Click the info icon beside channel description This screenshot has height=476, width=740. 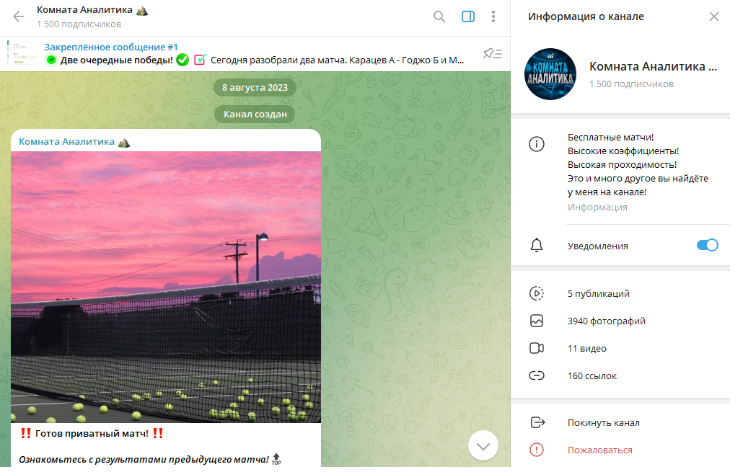(537, 144)
